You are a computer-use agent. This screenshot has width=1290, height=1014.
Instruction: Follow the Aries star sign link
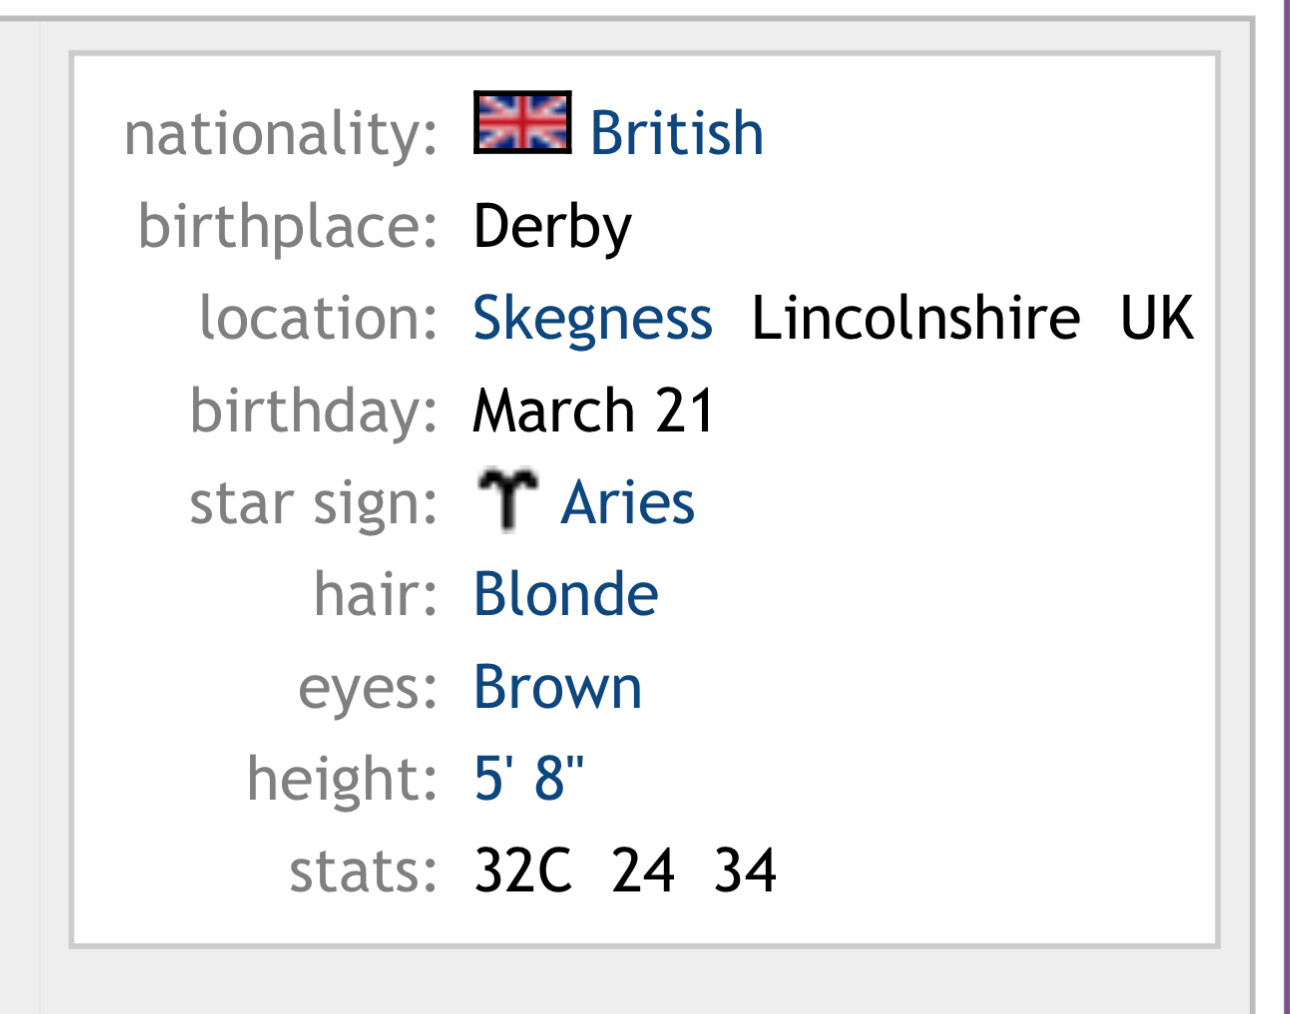(627, 502)
